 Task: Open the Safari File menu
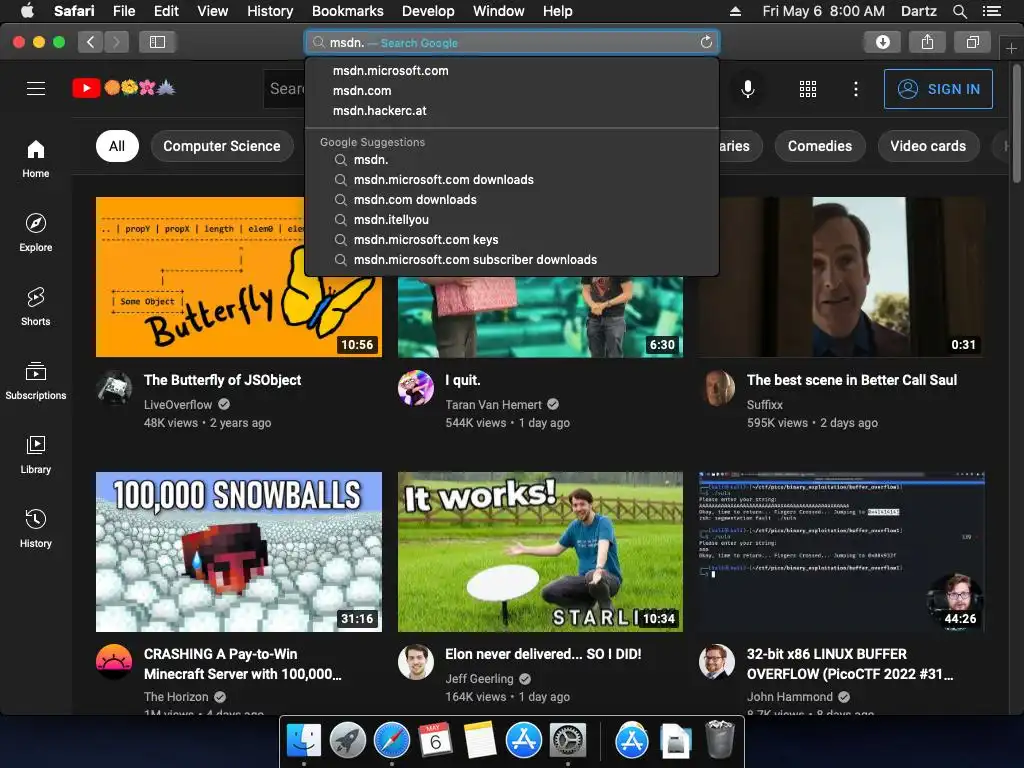click(x=123, y=11)
